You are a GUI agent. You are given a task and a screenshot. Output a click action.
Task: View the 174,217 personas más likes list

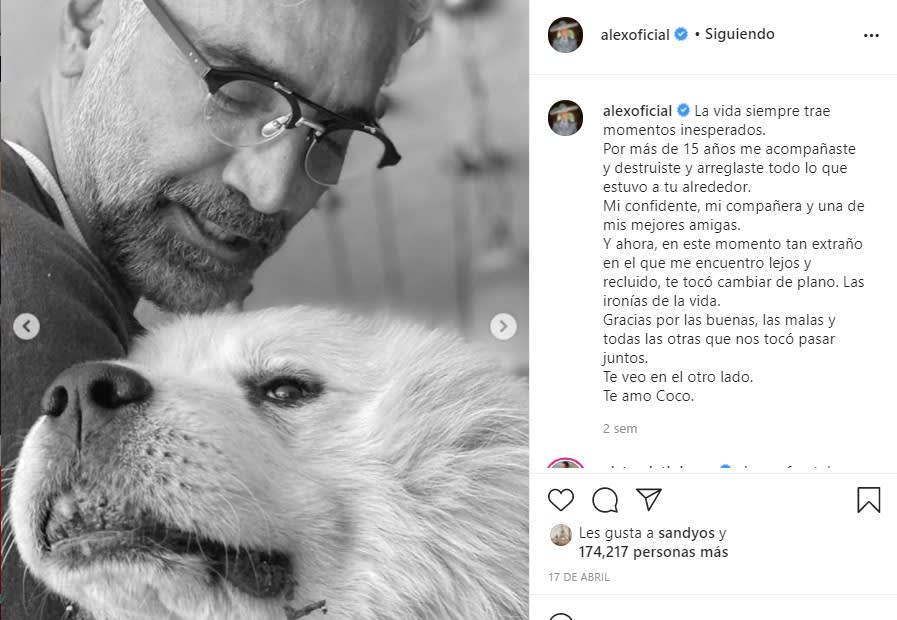pos(653,552)
